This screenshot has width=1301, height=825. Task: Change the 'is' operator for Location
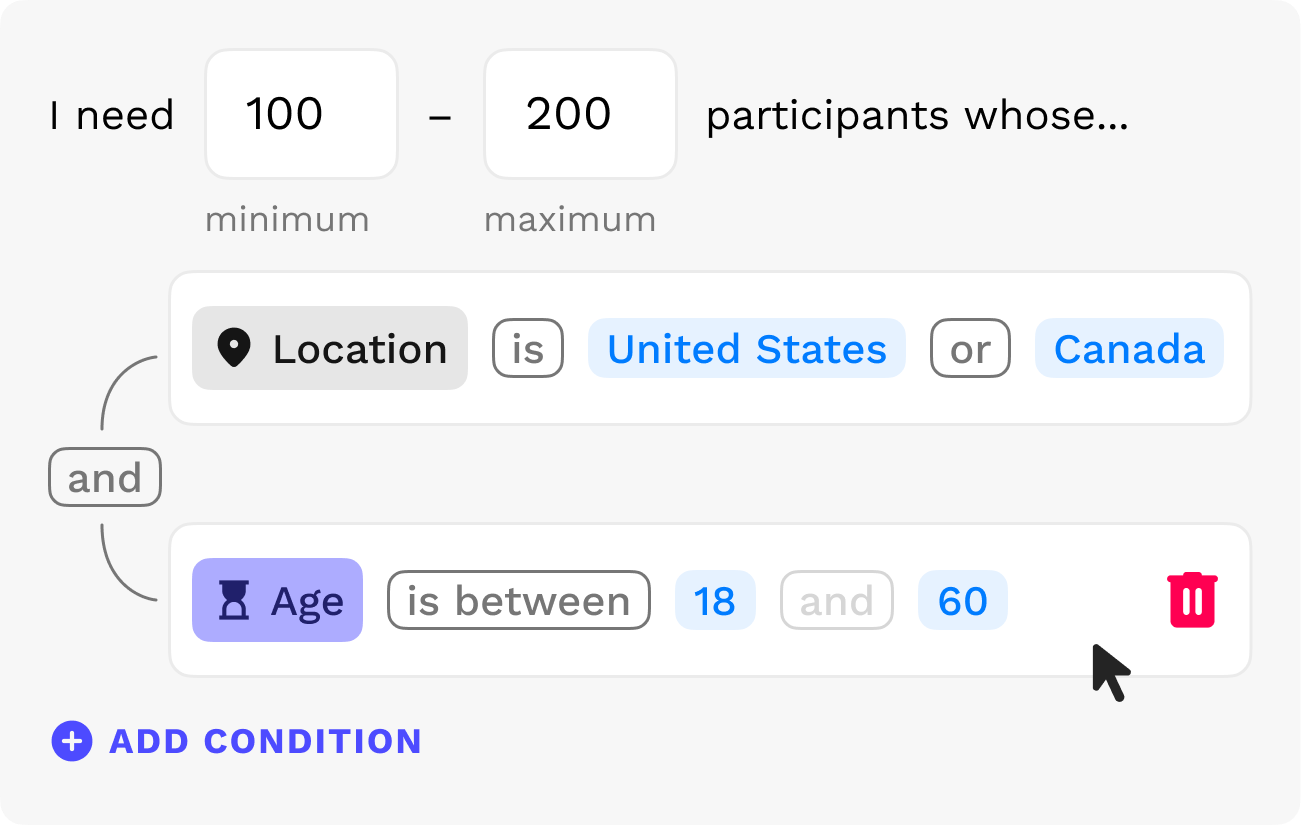tap(528, 348)
